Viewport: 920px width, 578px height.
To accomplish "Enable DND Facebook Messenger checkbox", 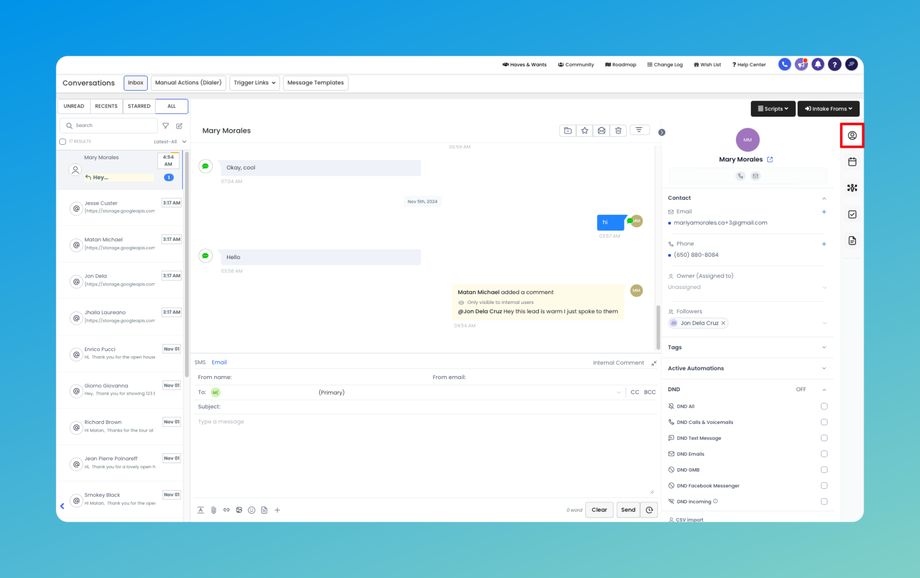I will point(824,485).
